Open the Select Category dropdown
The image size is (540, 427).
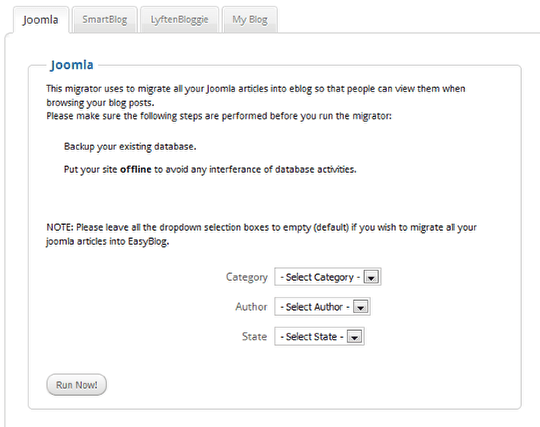328,277
